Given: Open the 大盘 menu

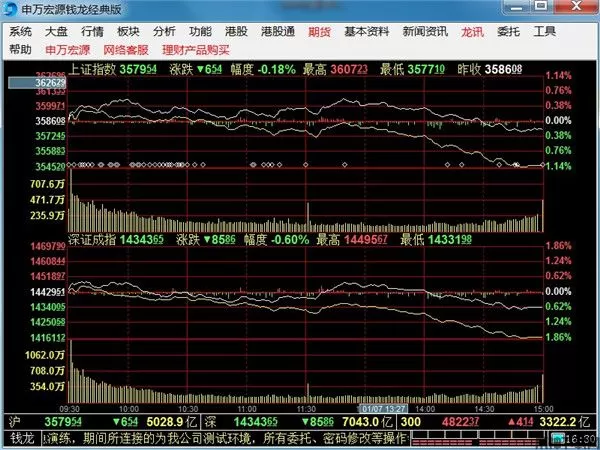Looking at the screenshot, I should click(x=56, y=32).
